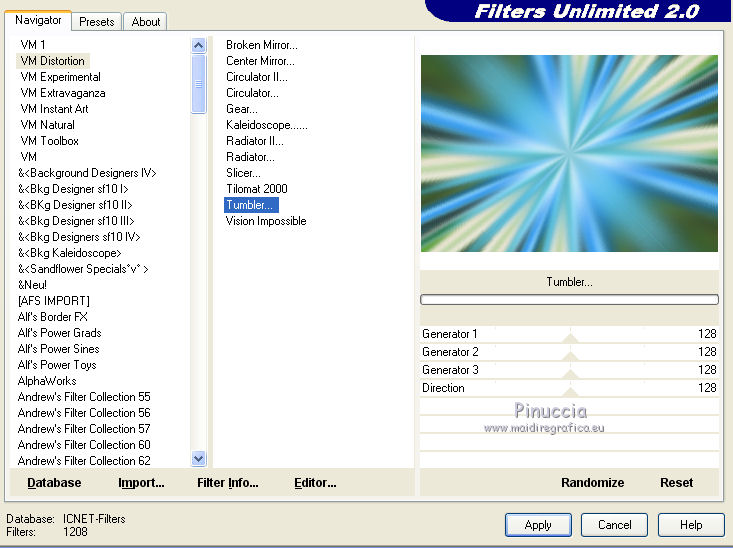The height and width of the screenshot is (548, 733).
Task: Select the VM Toolbox category
Action: [x=49, y=141]
